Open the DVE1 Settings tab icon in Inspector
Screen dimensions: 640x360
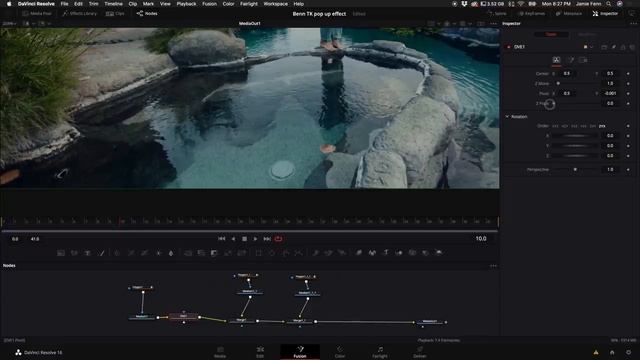pos(584,60)
